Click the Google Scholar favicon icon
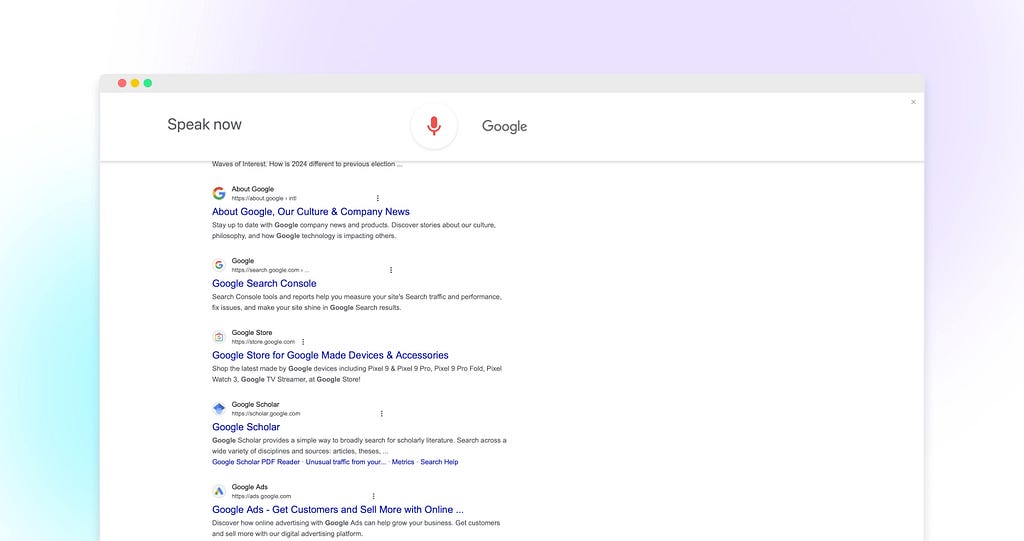Image resolution: width=1024 pixels, height=541 pixels. pos(219,408)
